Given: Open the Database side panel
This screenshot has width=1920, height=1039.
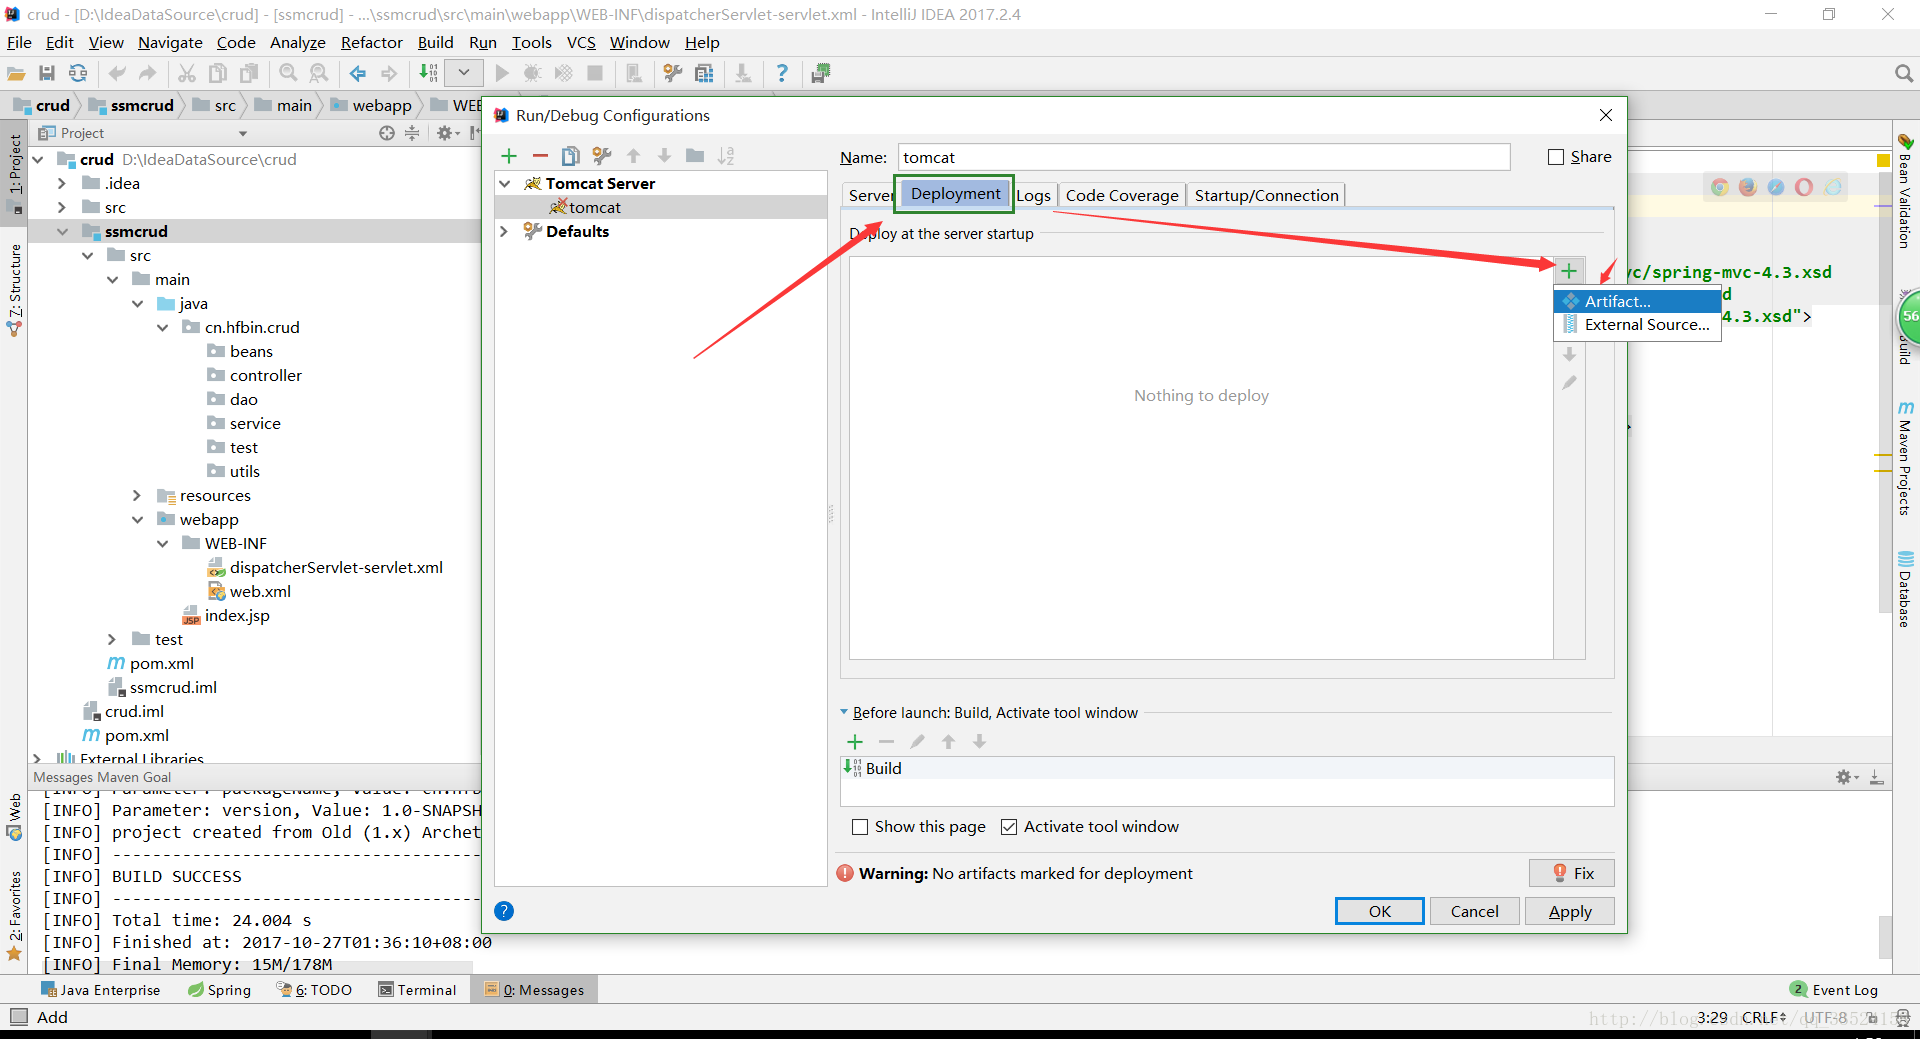Looking at the screenshot, I should tap(1905, 590).
